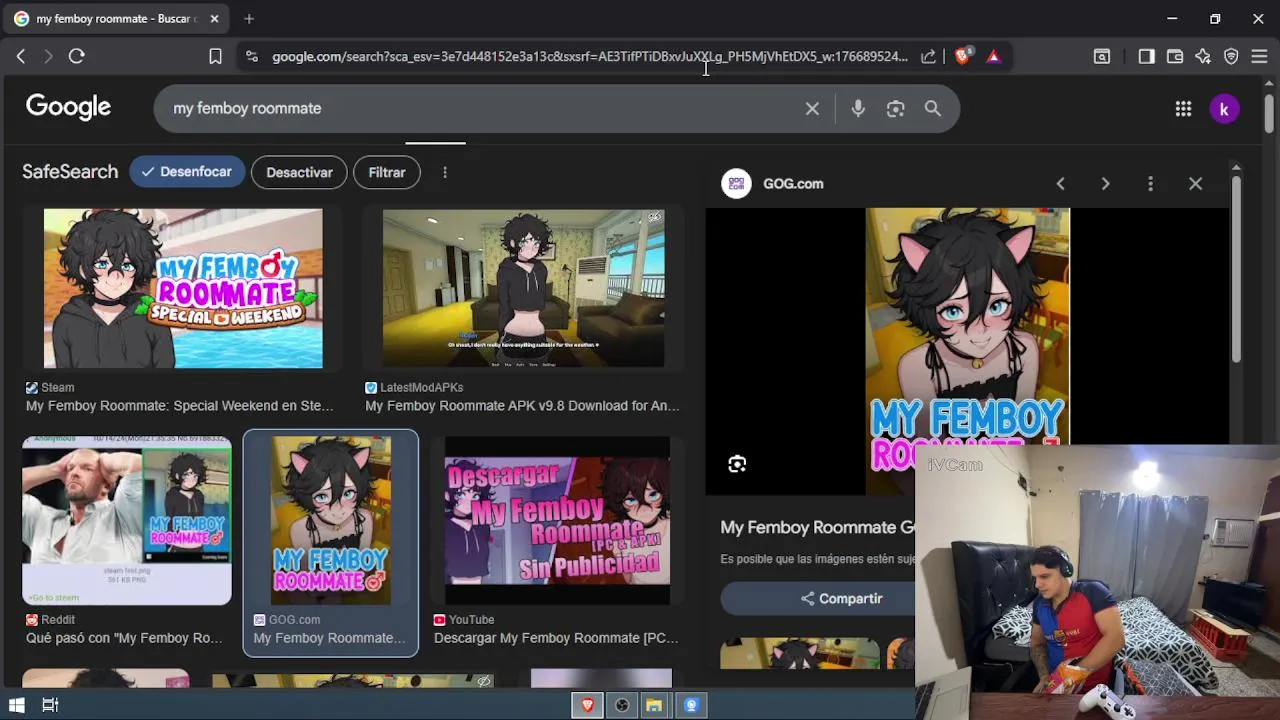Image resolution: width=1280 pixels, height=720 pixels.
Task: Open the Google account avatar k
Action: point(1224,109)
